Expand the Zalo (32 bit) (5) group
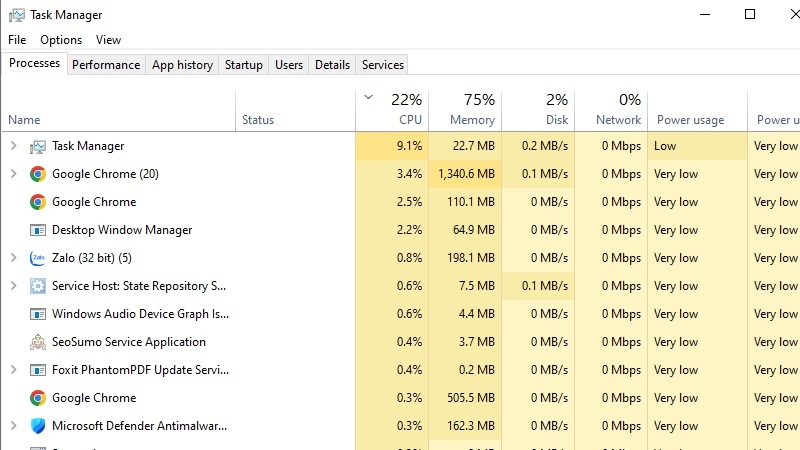The width and height of the screenshot is (800, 450). (x=14, y=258)
